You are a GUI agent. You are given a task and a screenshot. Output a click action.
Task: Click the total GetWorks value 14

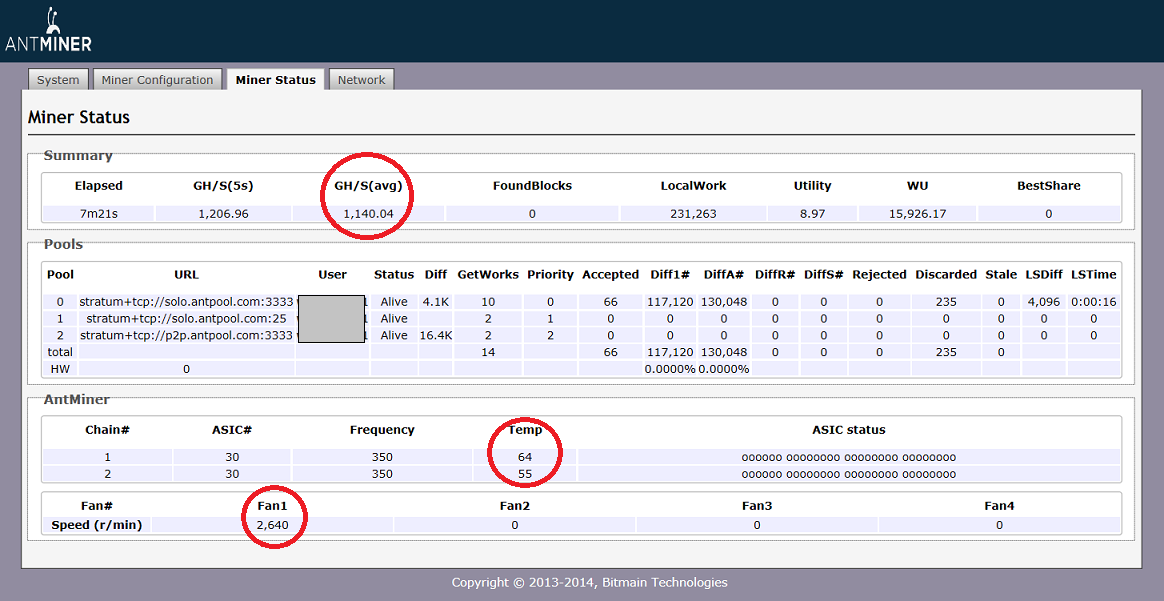click(x=488, y=352)
